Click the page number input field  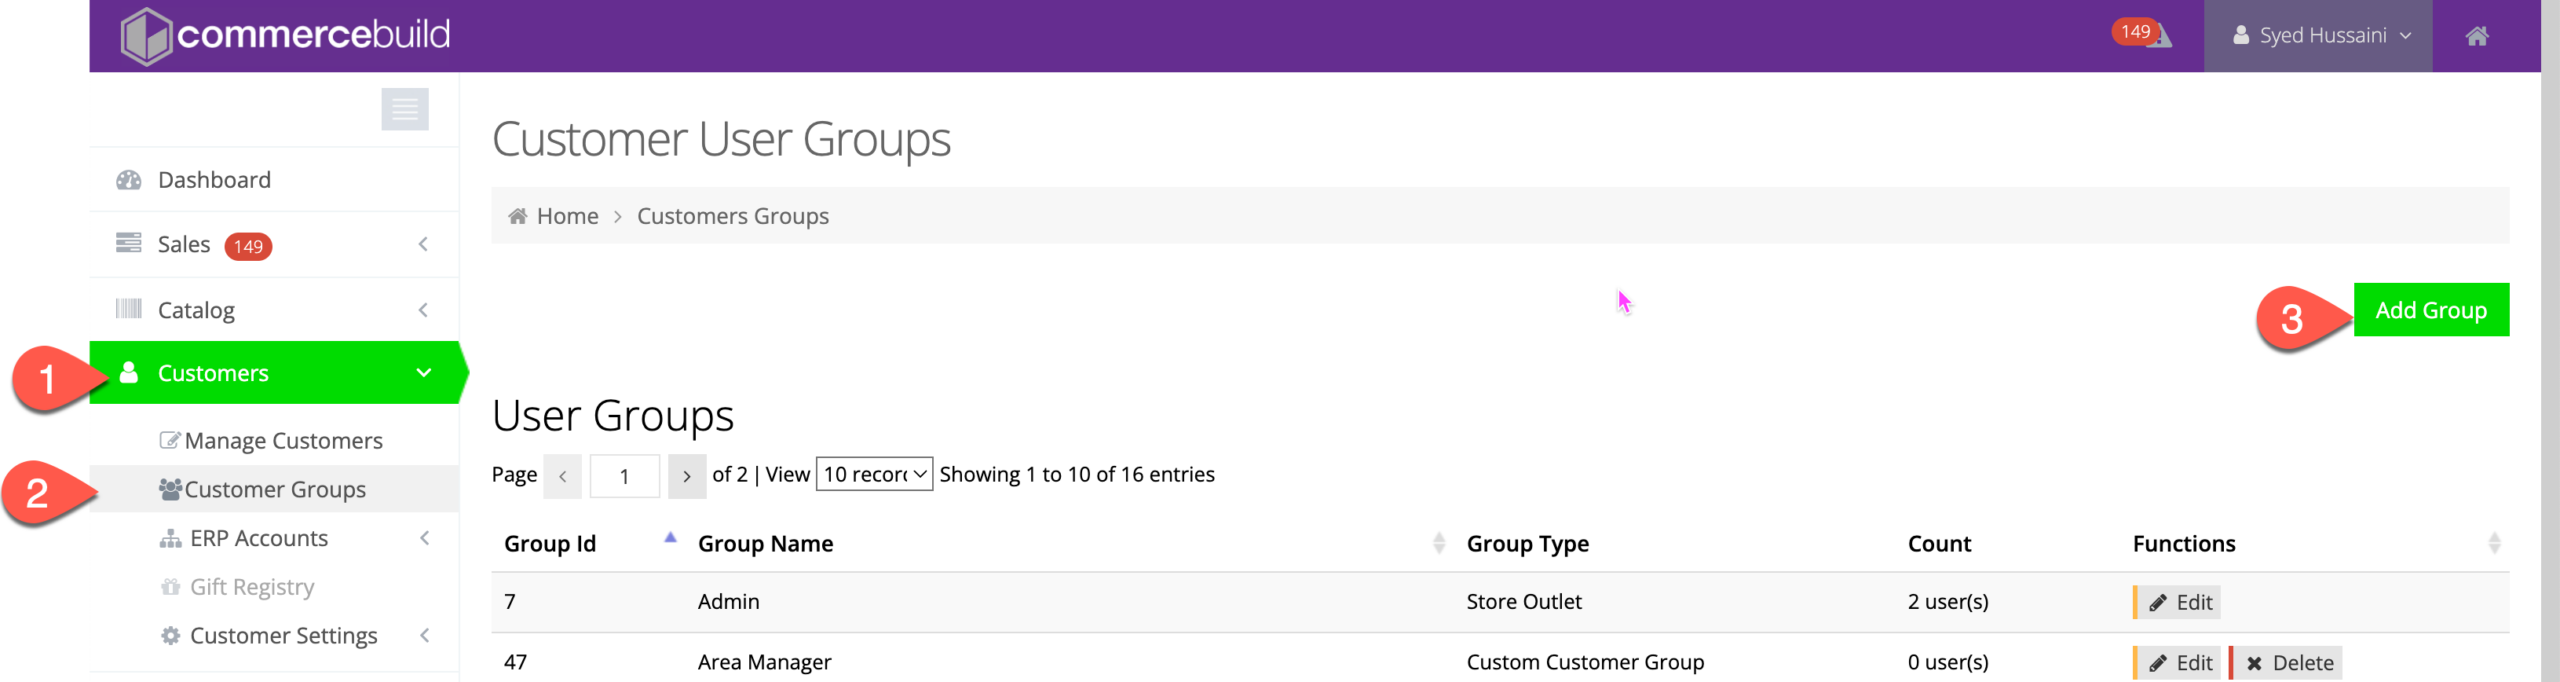[624, 476]
